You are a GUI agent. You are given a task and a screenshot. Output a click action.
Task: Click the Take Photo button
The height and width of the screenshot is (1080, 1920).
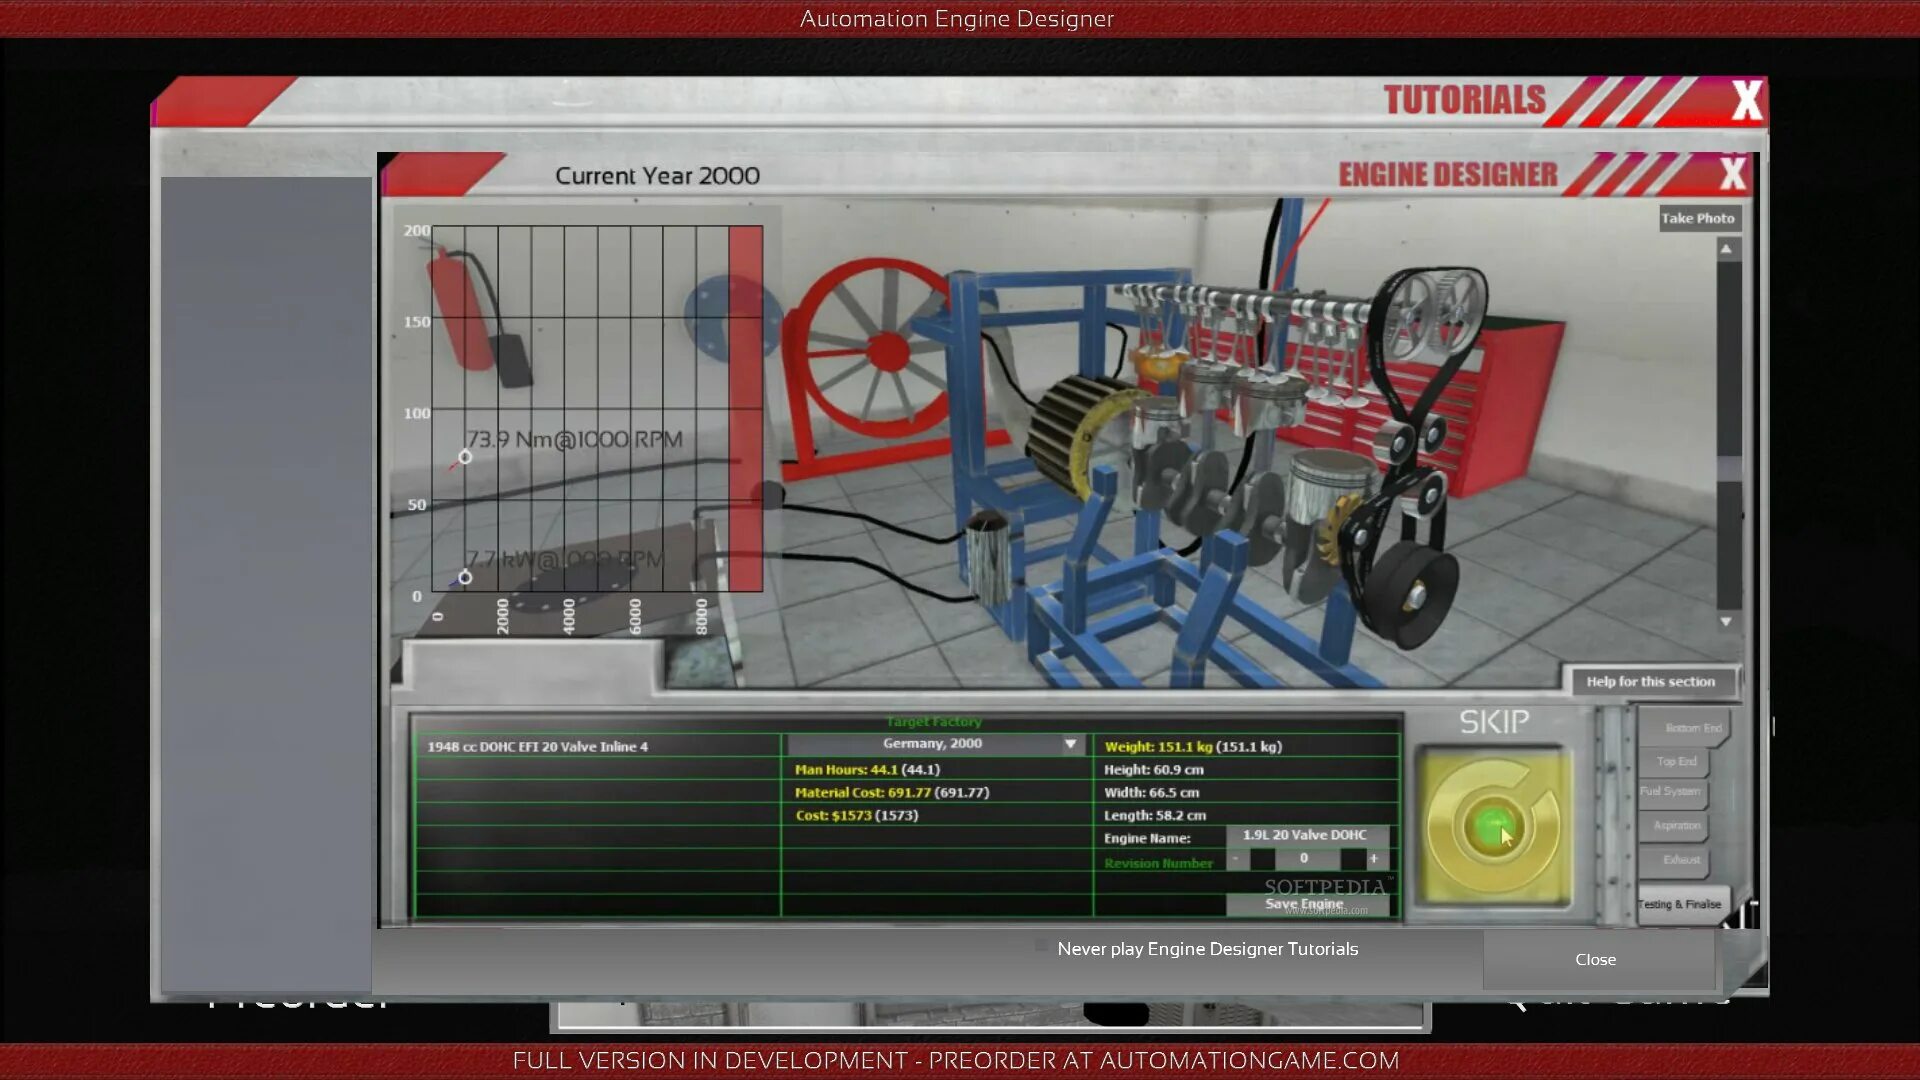[1697, 218]
